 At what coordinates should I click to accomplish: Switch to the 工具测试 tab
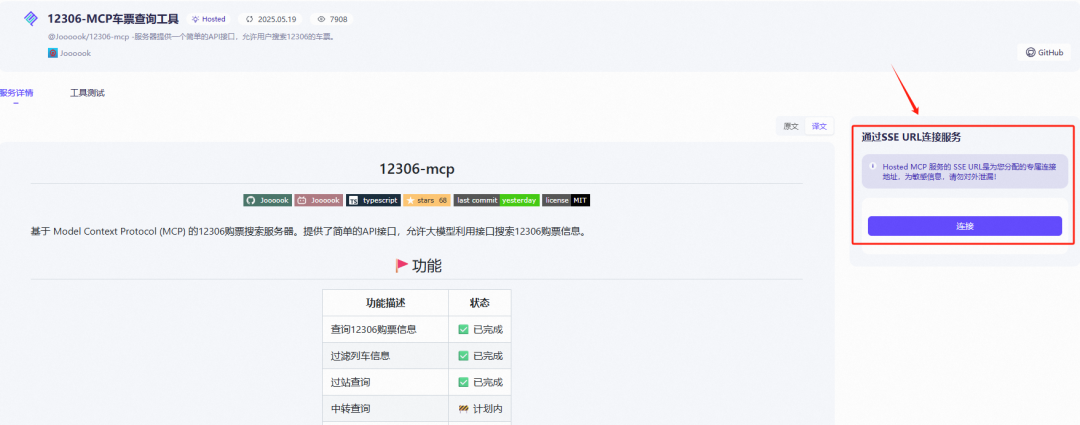87,93
